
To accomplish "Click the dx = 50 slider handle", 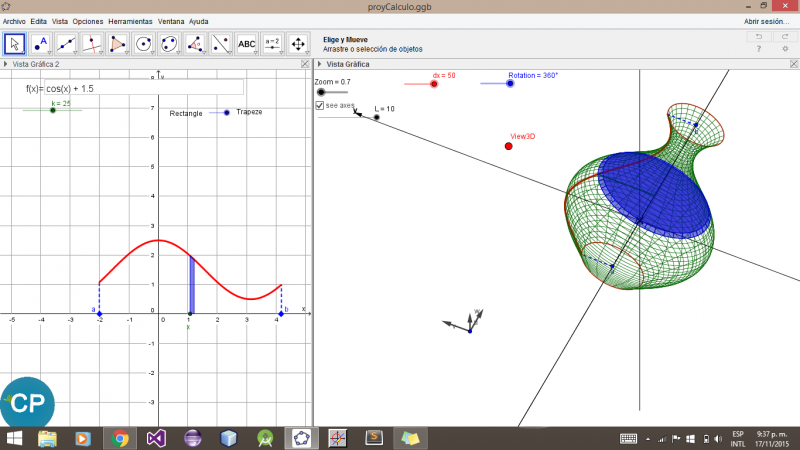I will (x=434, y=84).
